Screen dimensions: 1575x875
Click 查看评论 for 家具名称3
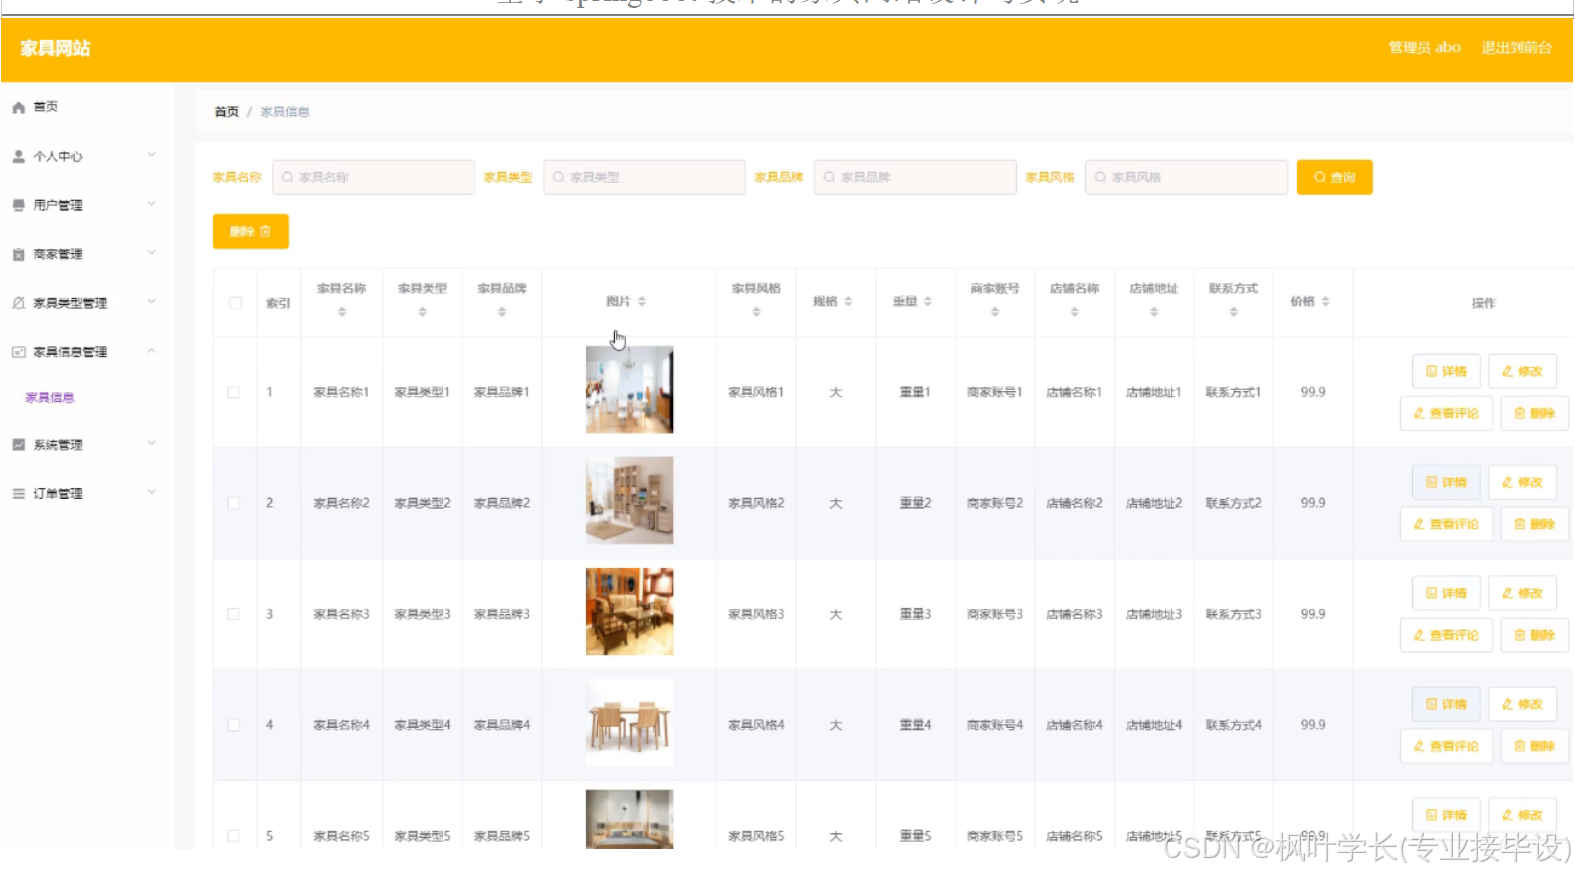coord(1446,635)
